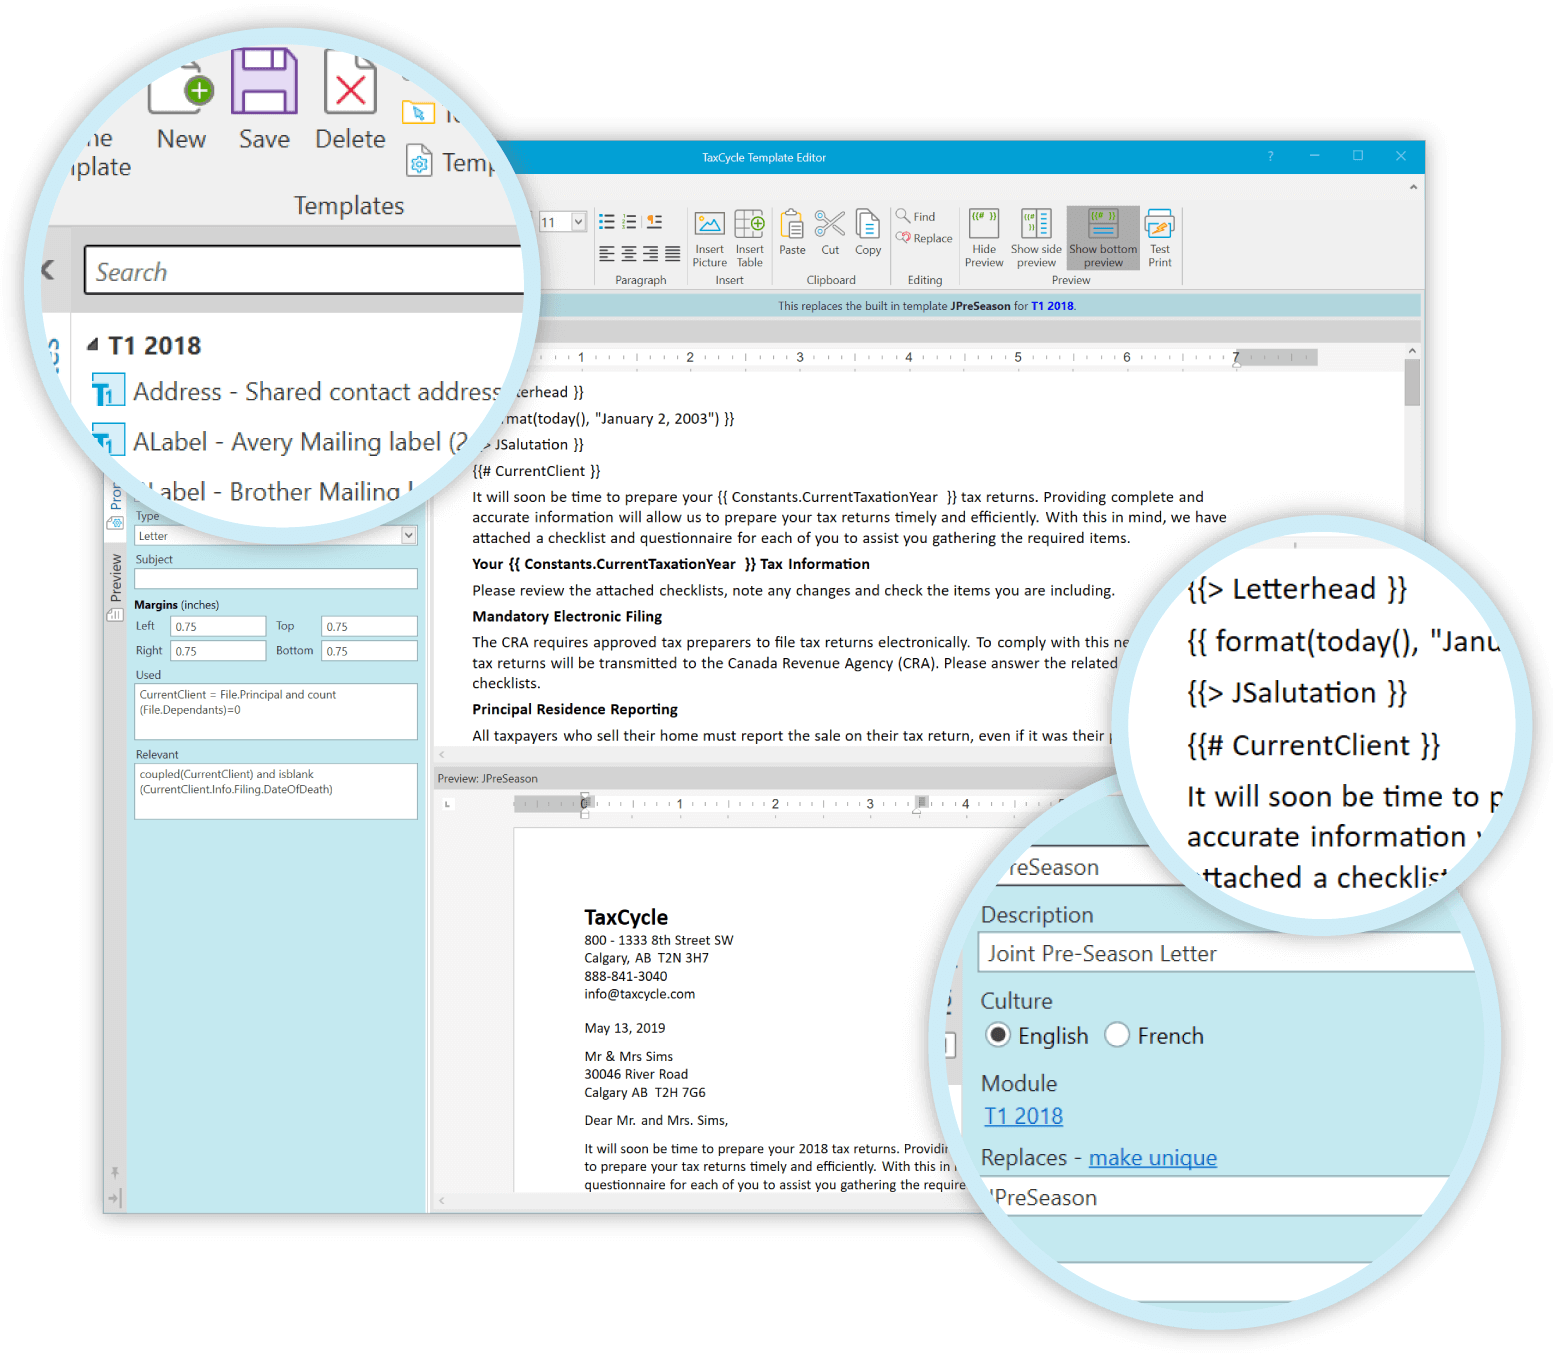The height and width of the screenshot is (1353, 1553).
Task: Justify the paragraph text
Action: click(673, 253)
